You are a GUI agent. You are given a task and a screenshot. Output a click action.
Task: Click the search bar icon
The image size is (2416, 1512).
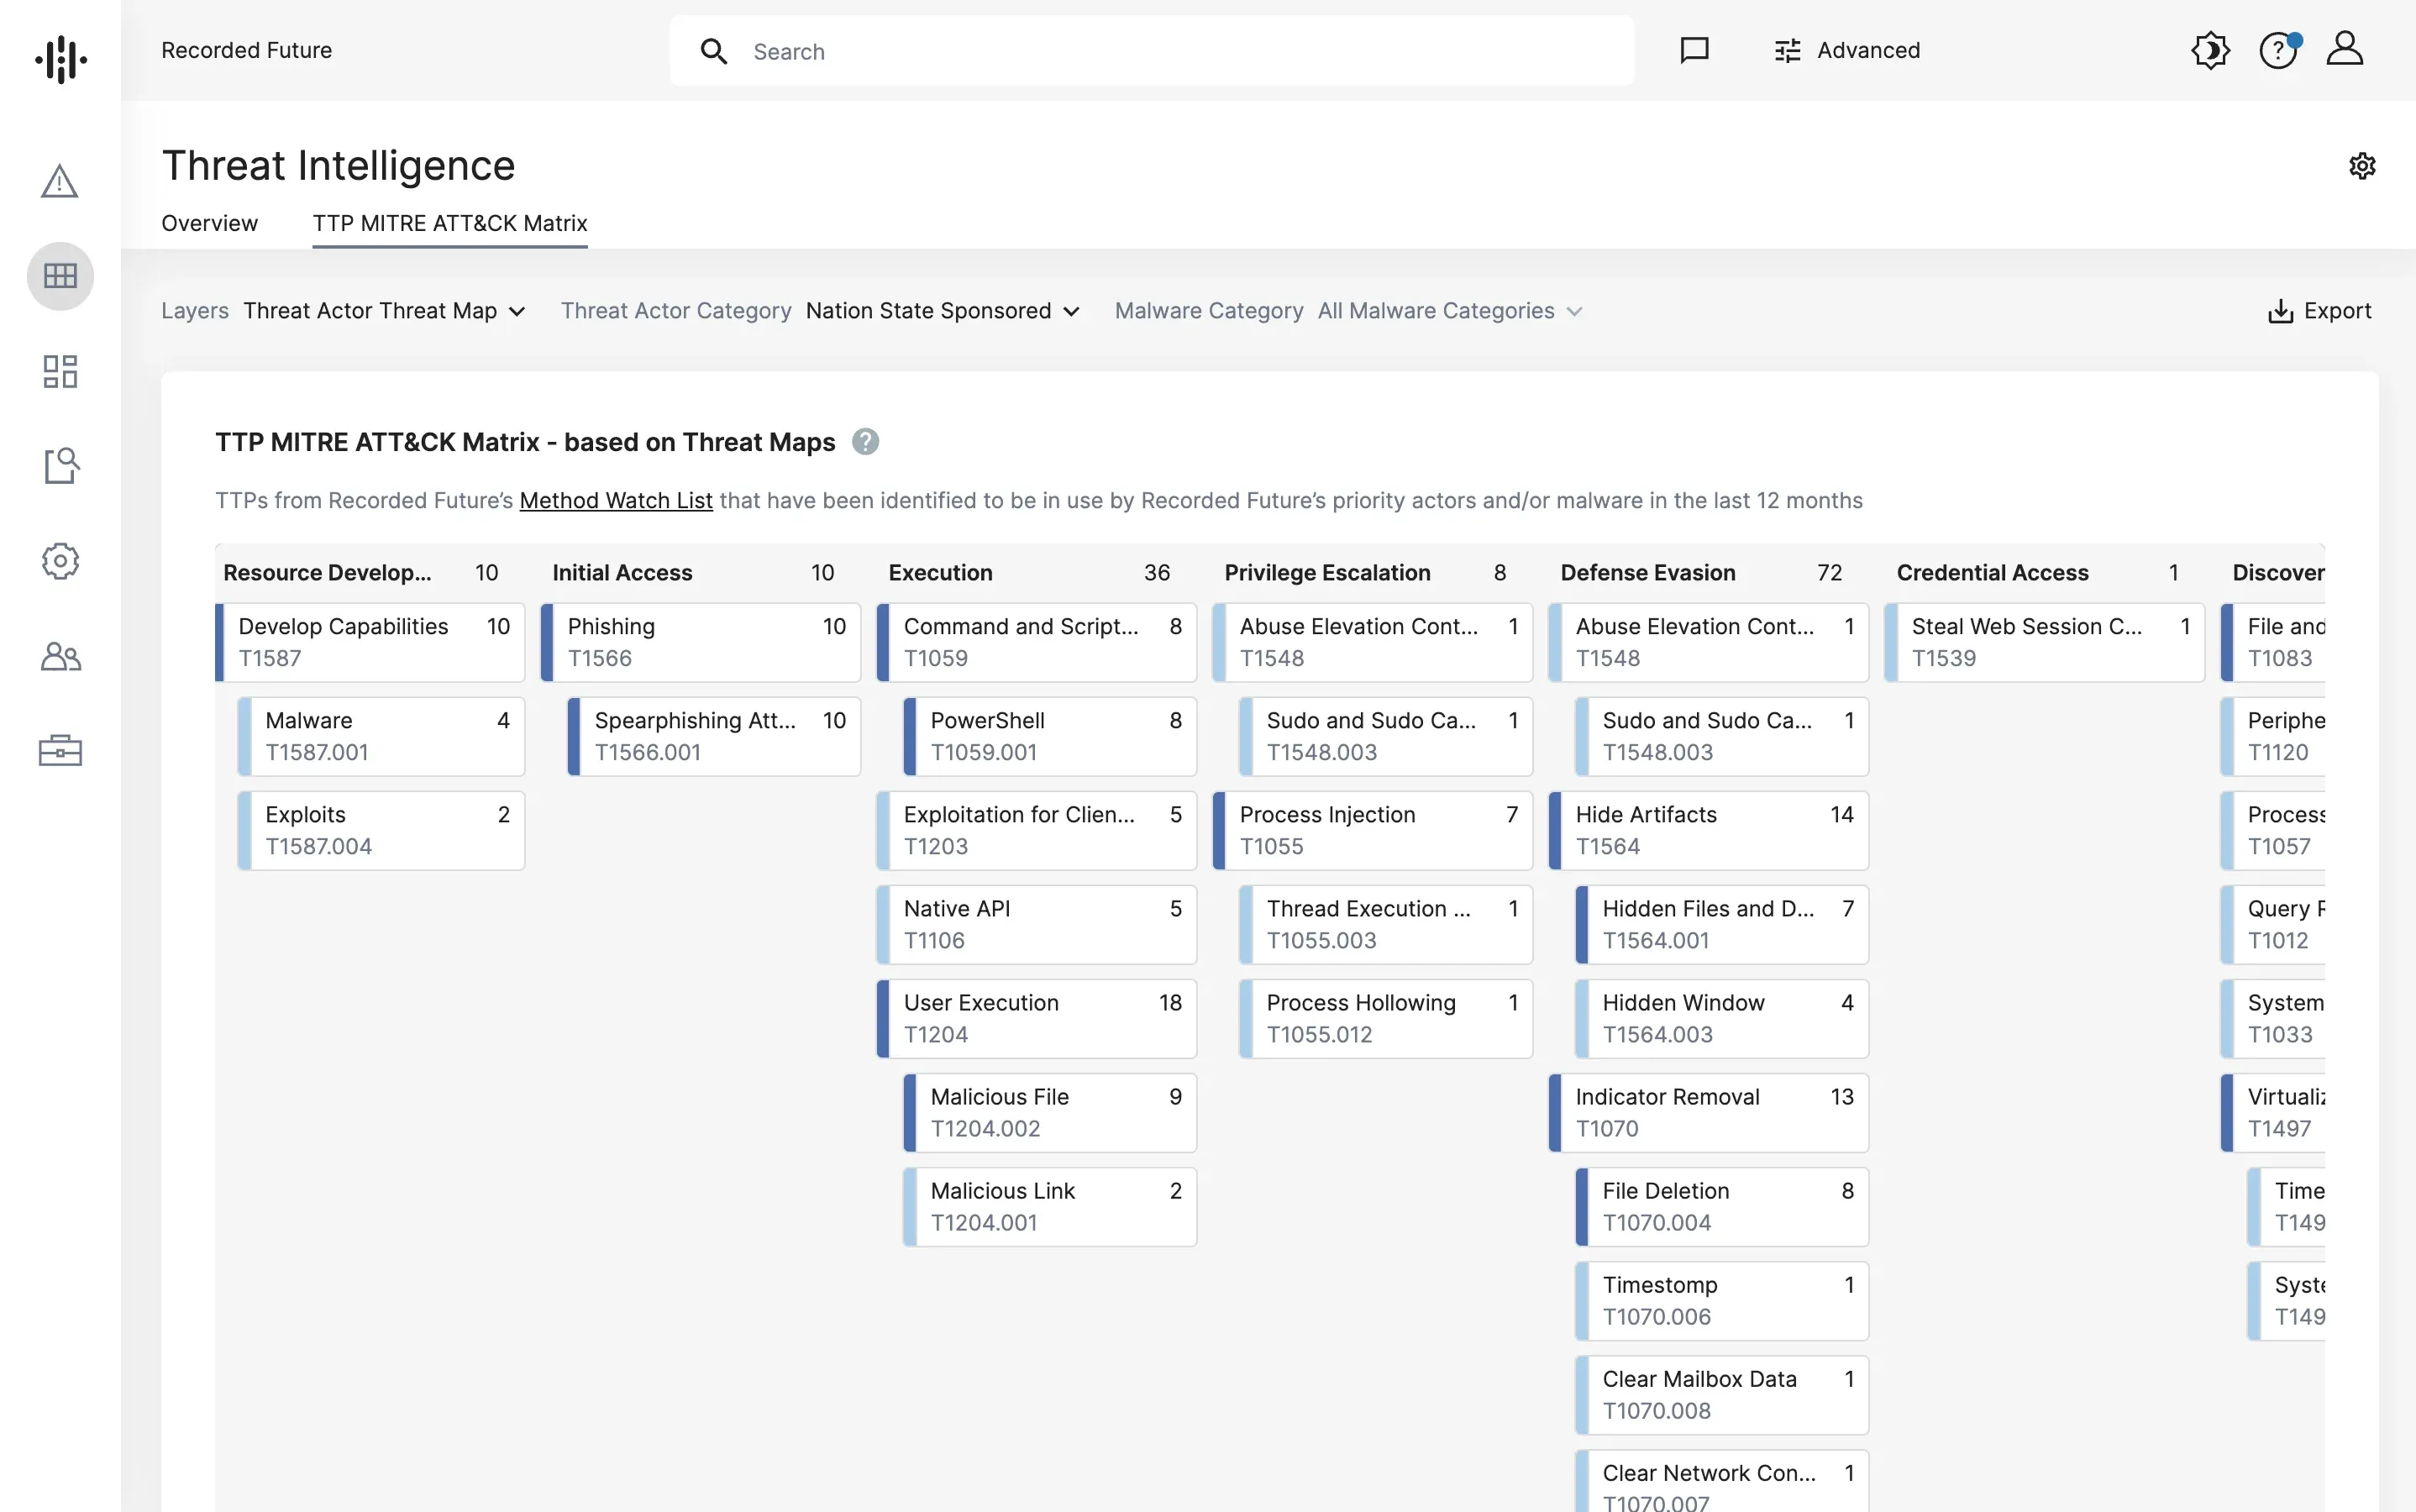pos(714,50)
